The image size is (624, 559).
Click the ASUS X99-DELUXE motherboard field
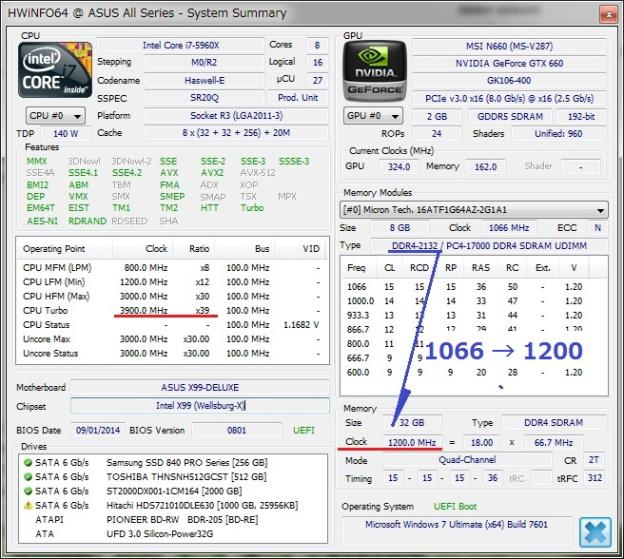click(x=200, y=388)
